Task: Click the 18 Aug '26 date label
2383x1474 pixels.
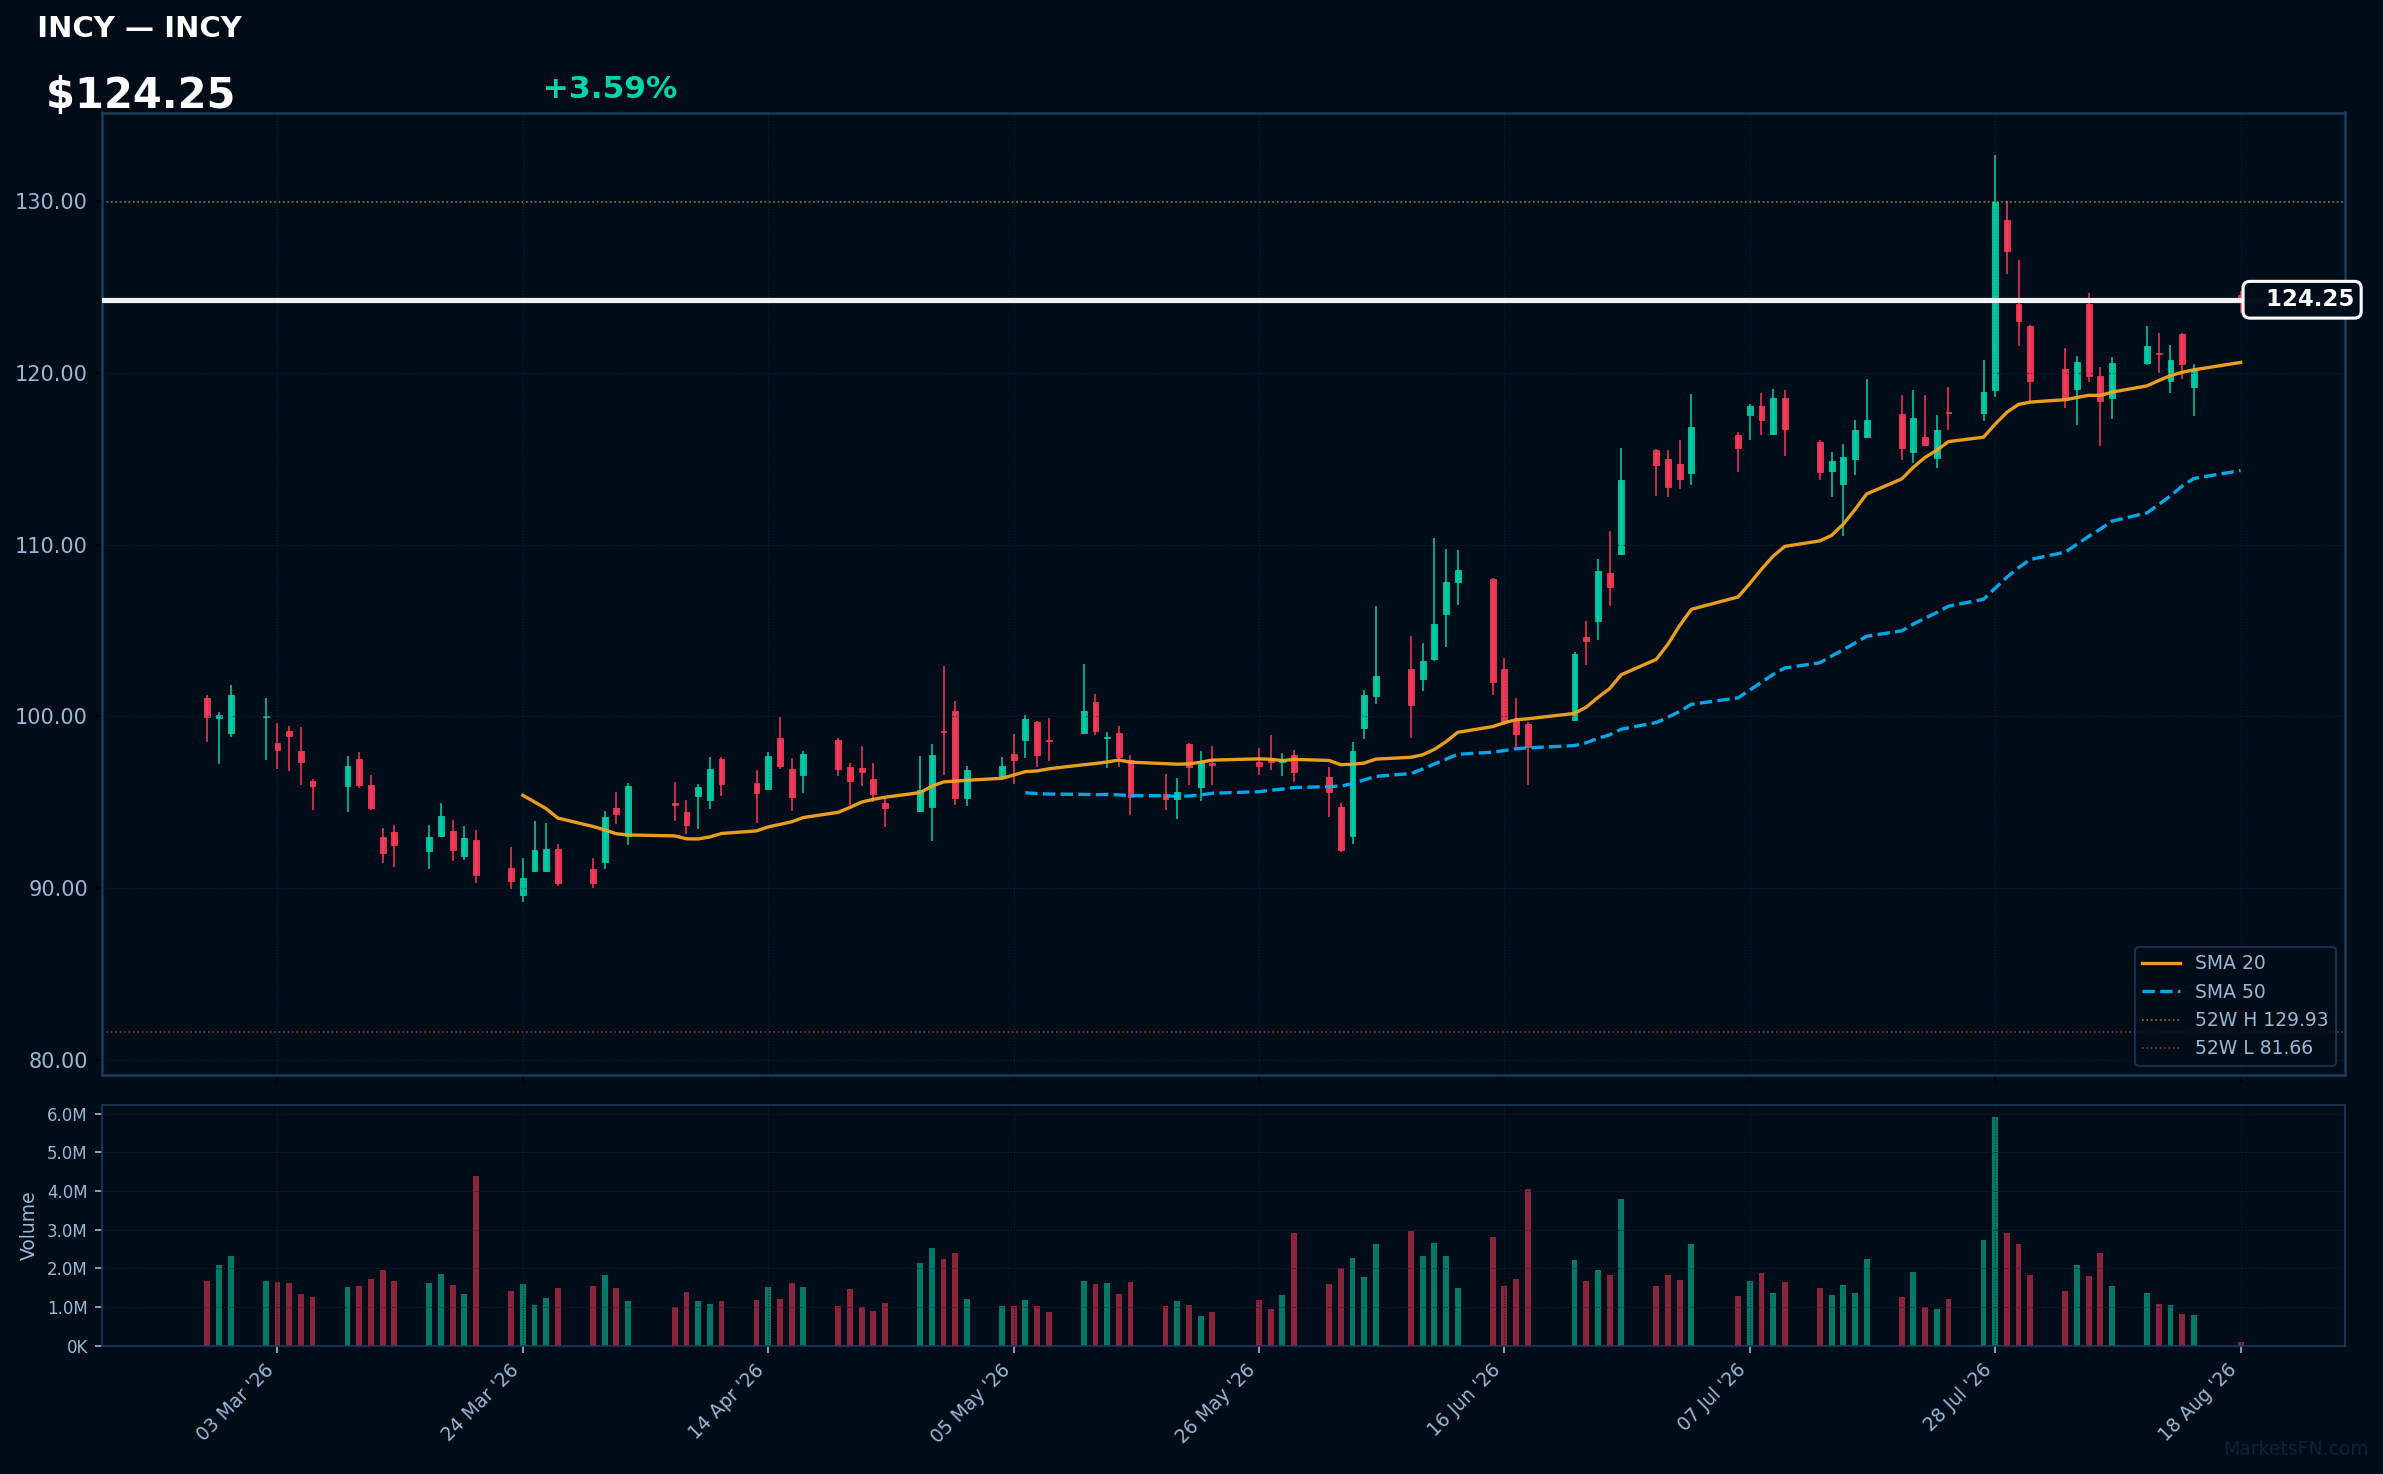Action: tap(2198, 1402)
